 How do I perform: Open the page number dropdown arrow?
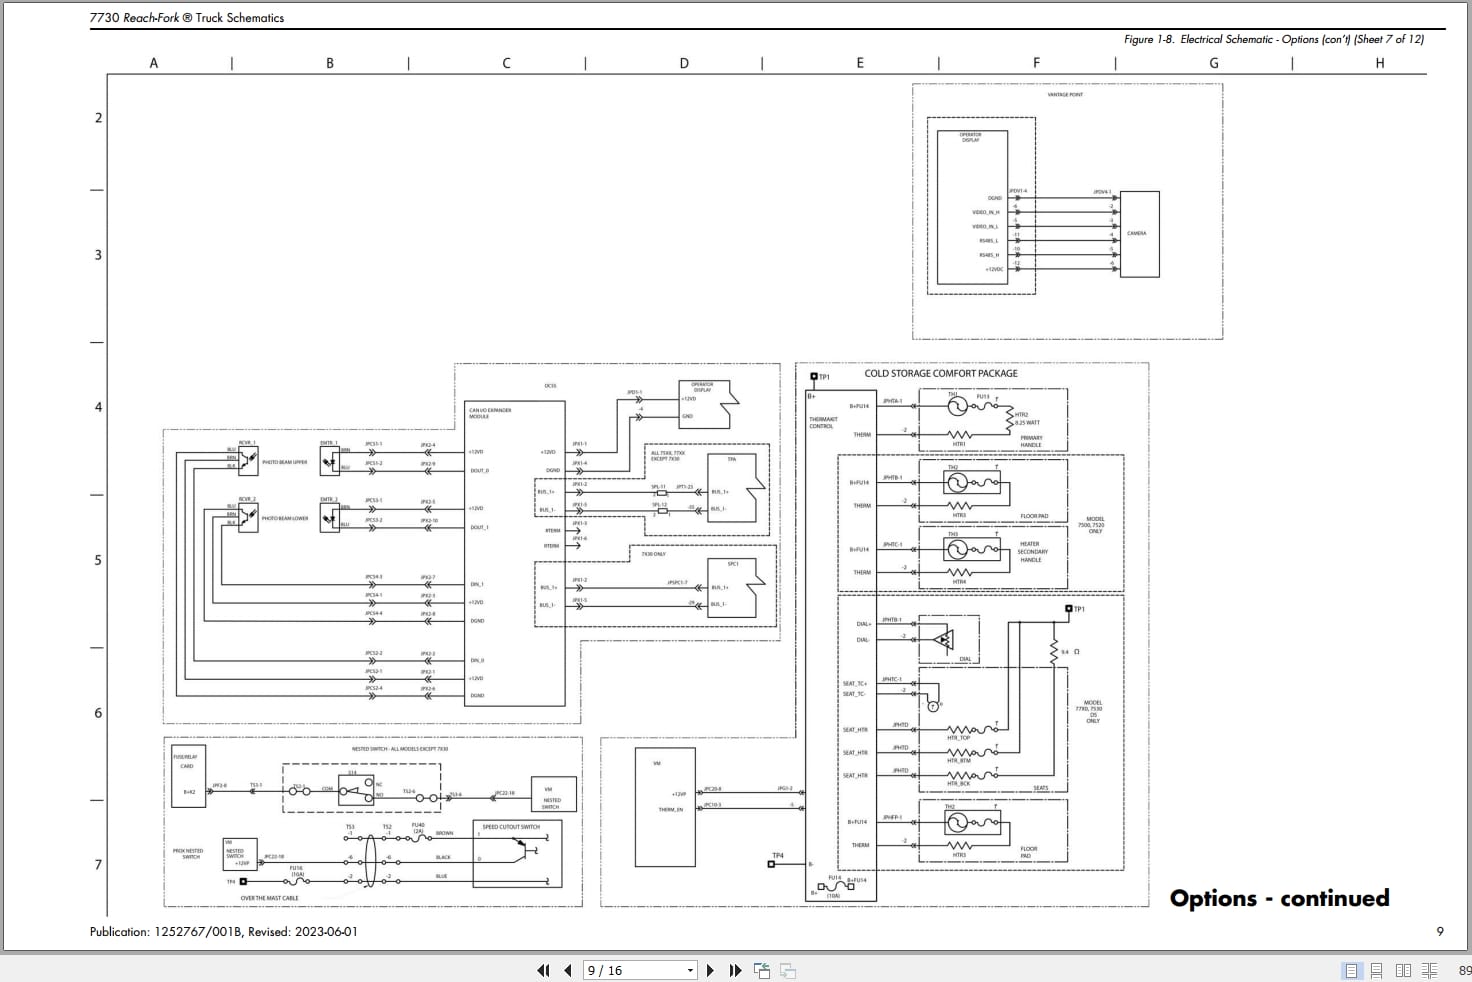pyautogui.click(x=690, y=970)
